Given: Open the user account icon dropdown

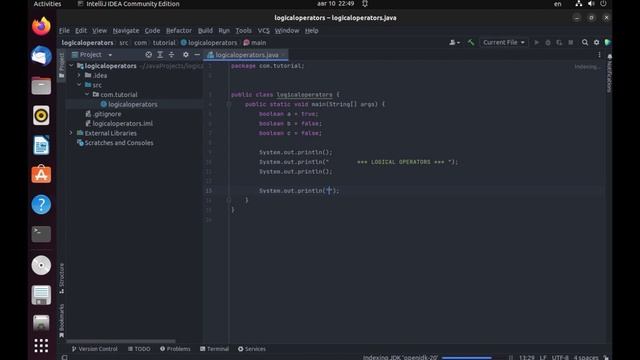Looking at the screenshot, I should coord(454,42).
